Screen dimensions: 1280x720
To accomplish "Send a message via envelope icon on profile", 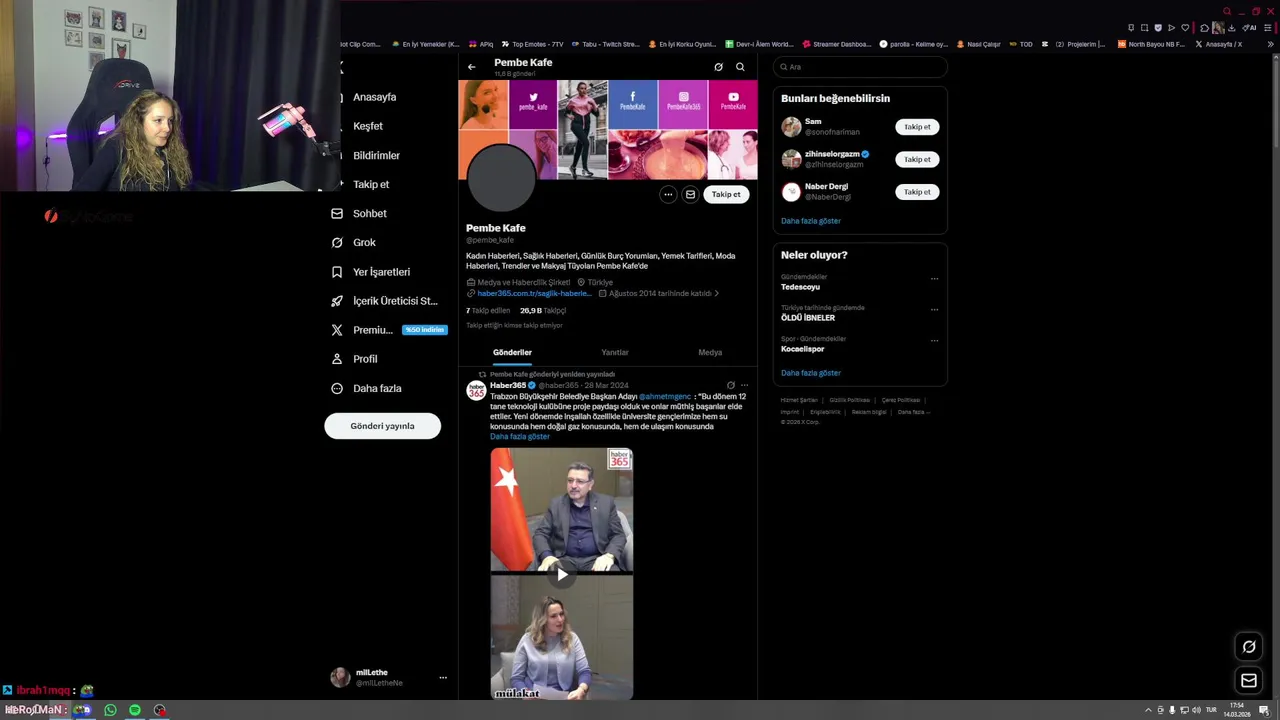I will (x=690, y=194).
